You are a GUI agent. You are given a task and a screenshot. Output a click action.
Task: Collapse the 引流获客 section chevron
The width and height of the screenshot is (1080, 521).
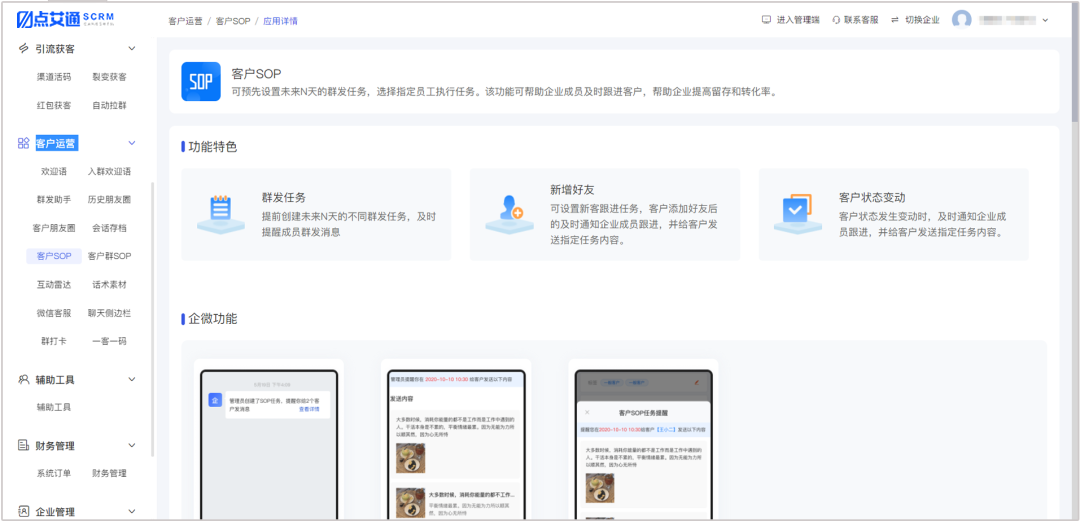click(x=132, y=49)
